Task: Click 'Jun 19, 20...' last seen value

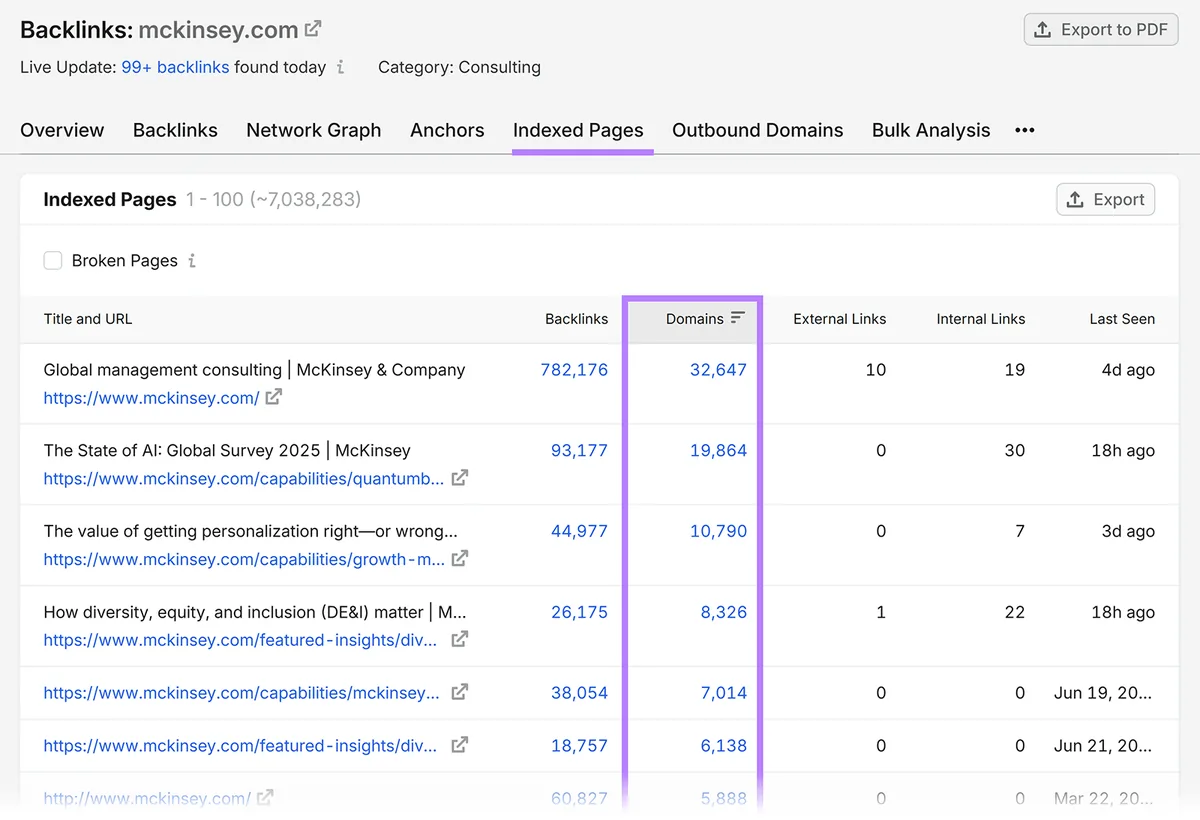Action: tap(1104, 692)
